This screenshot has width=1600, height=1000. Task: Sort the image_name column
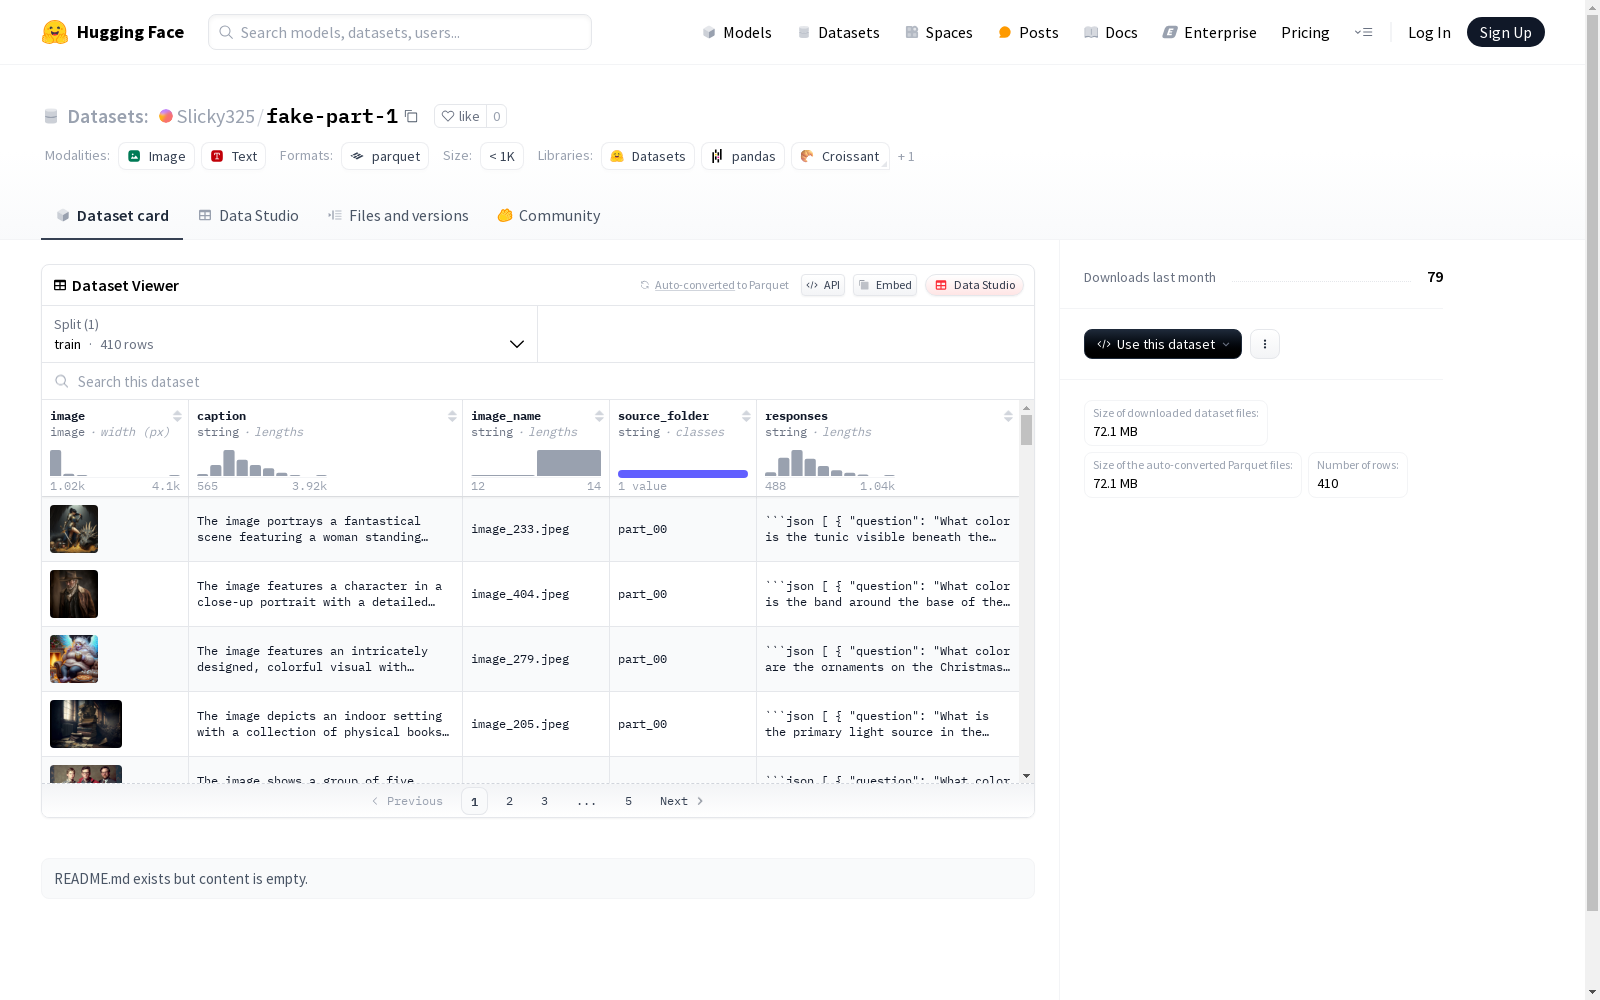click(x=599, y=416)
